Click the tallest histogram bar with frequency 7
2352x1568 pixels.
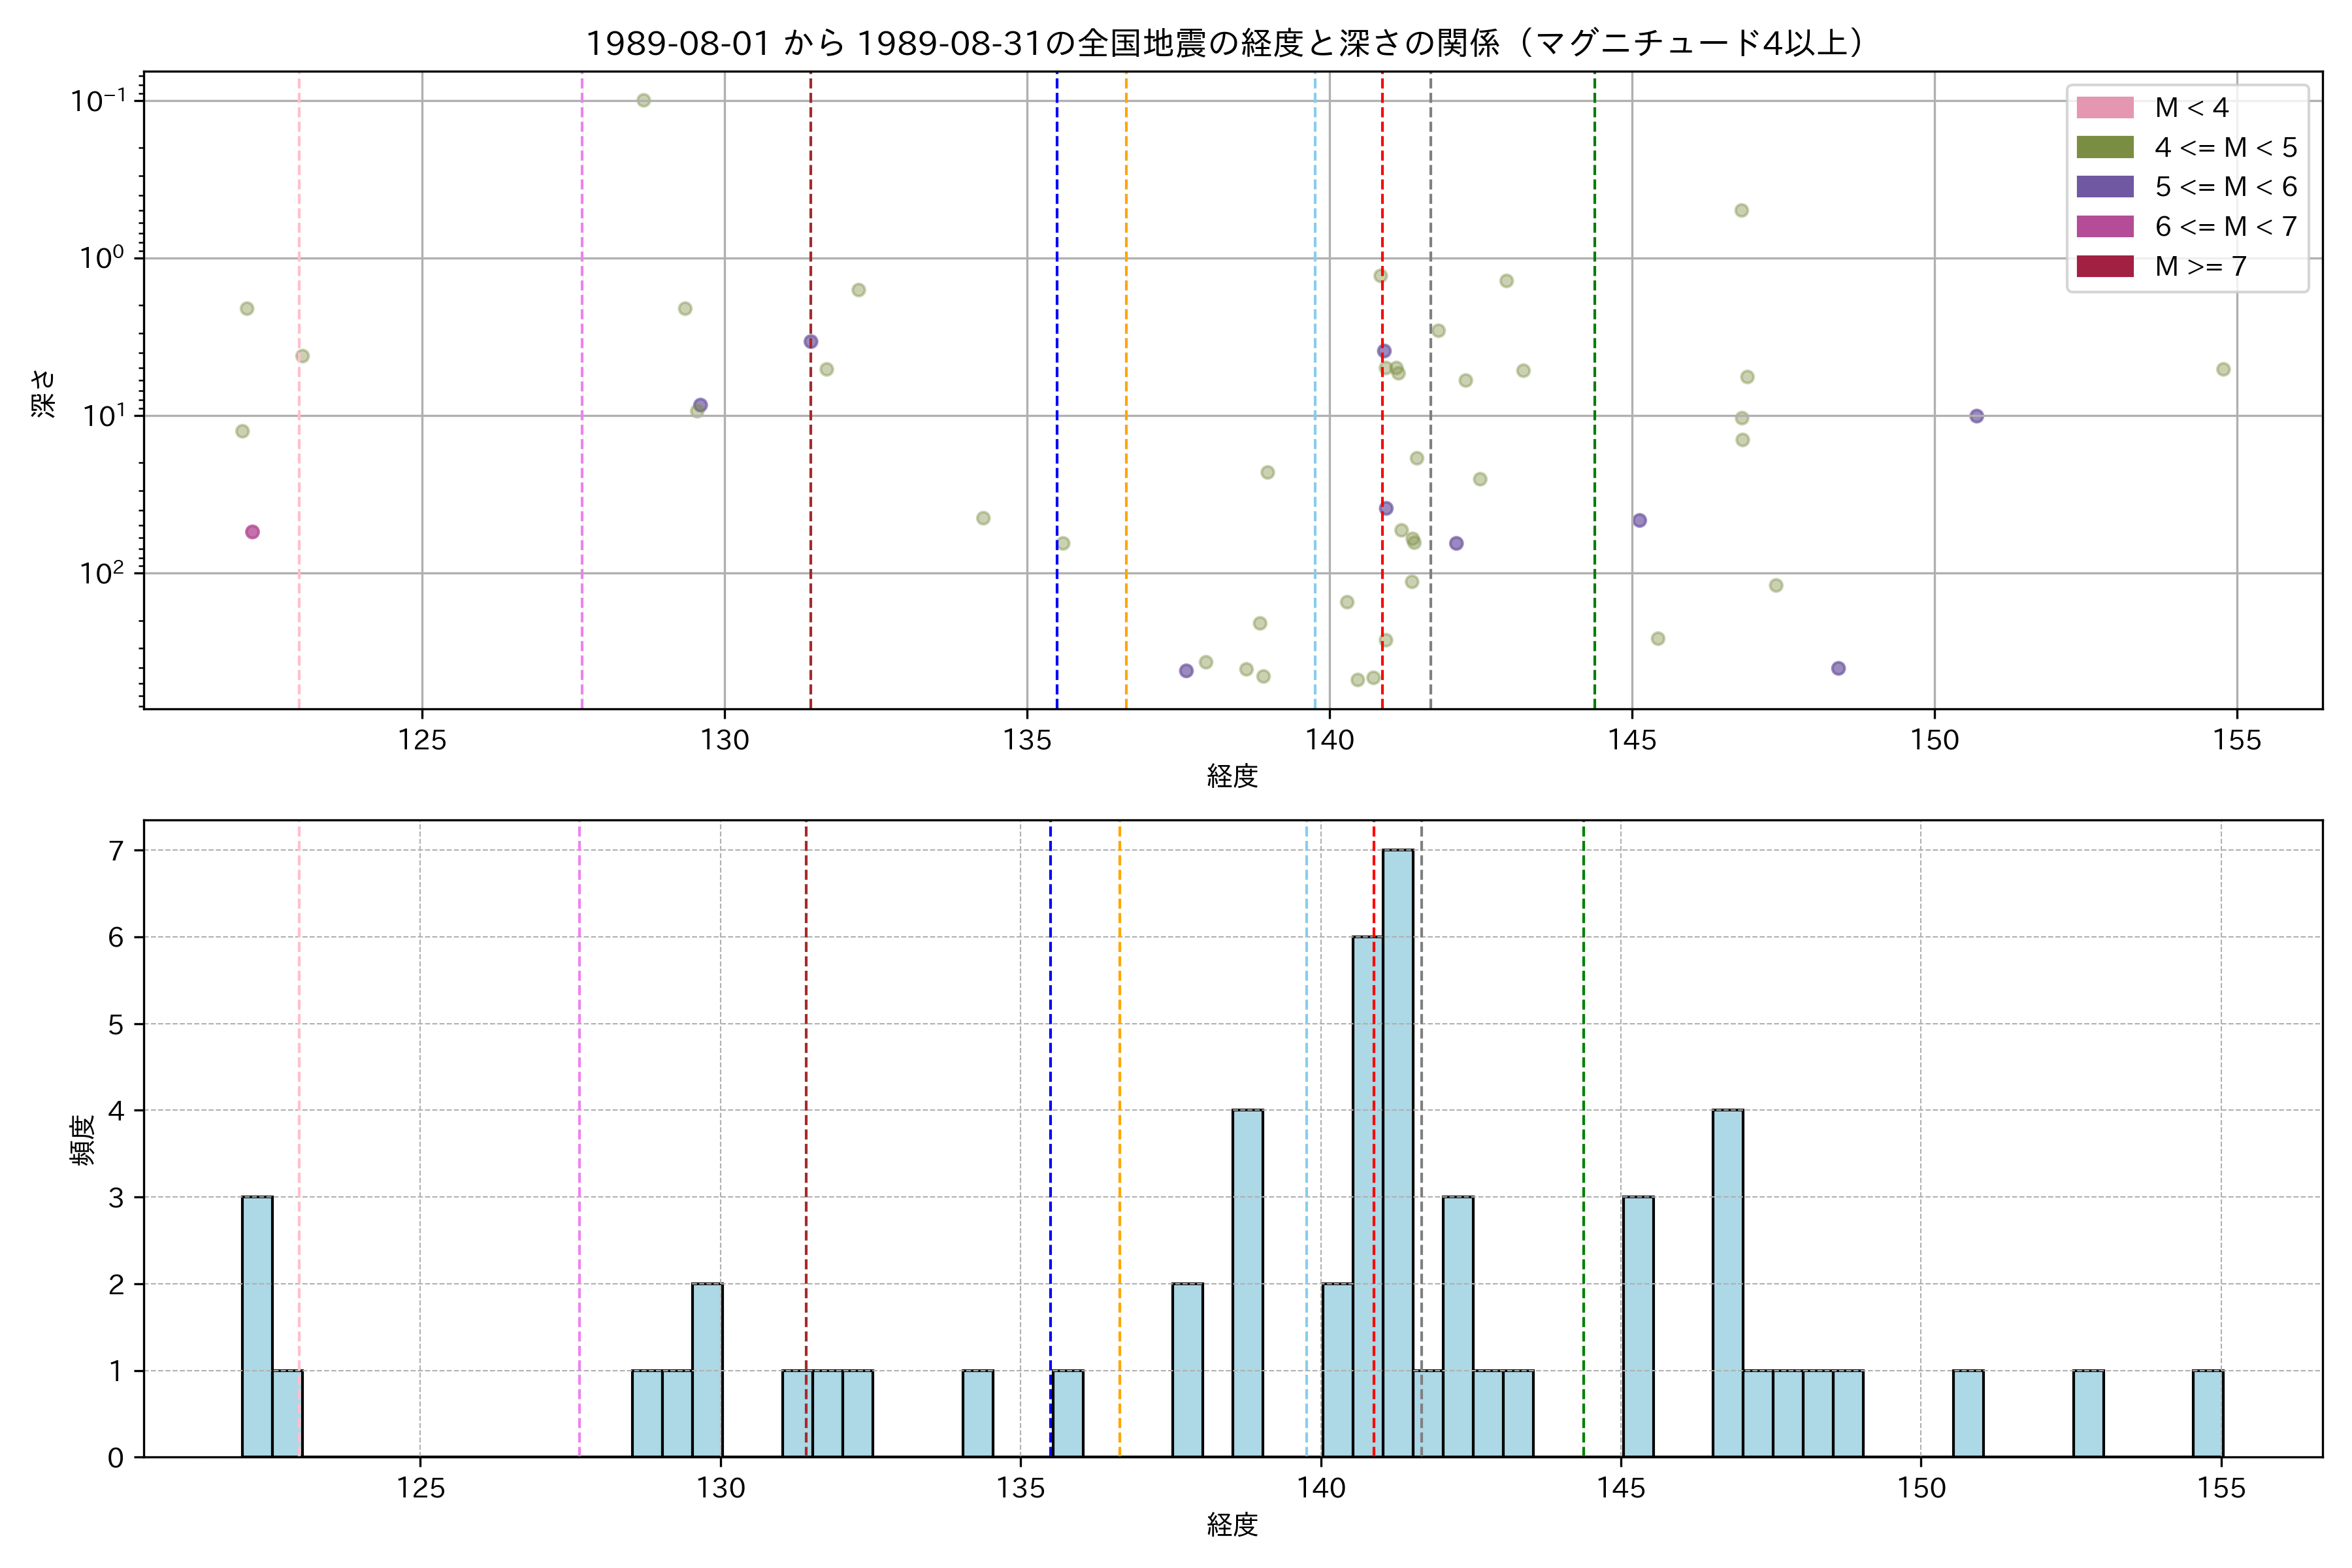1398,1150
